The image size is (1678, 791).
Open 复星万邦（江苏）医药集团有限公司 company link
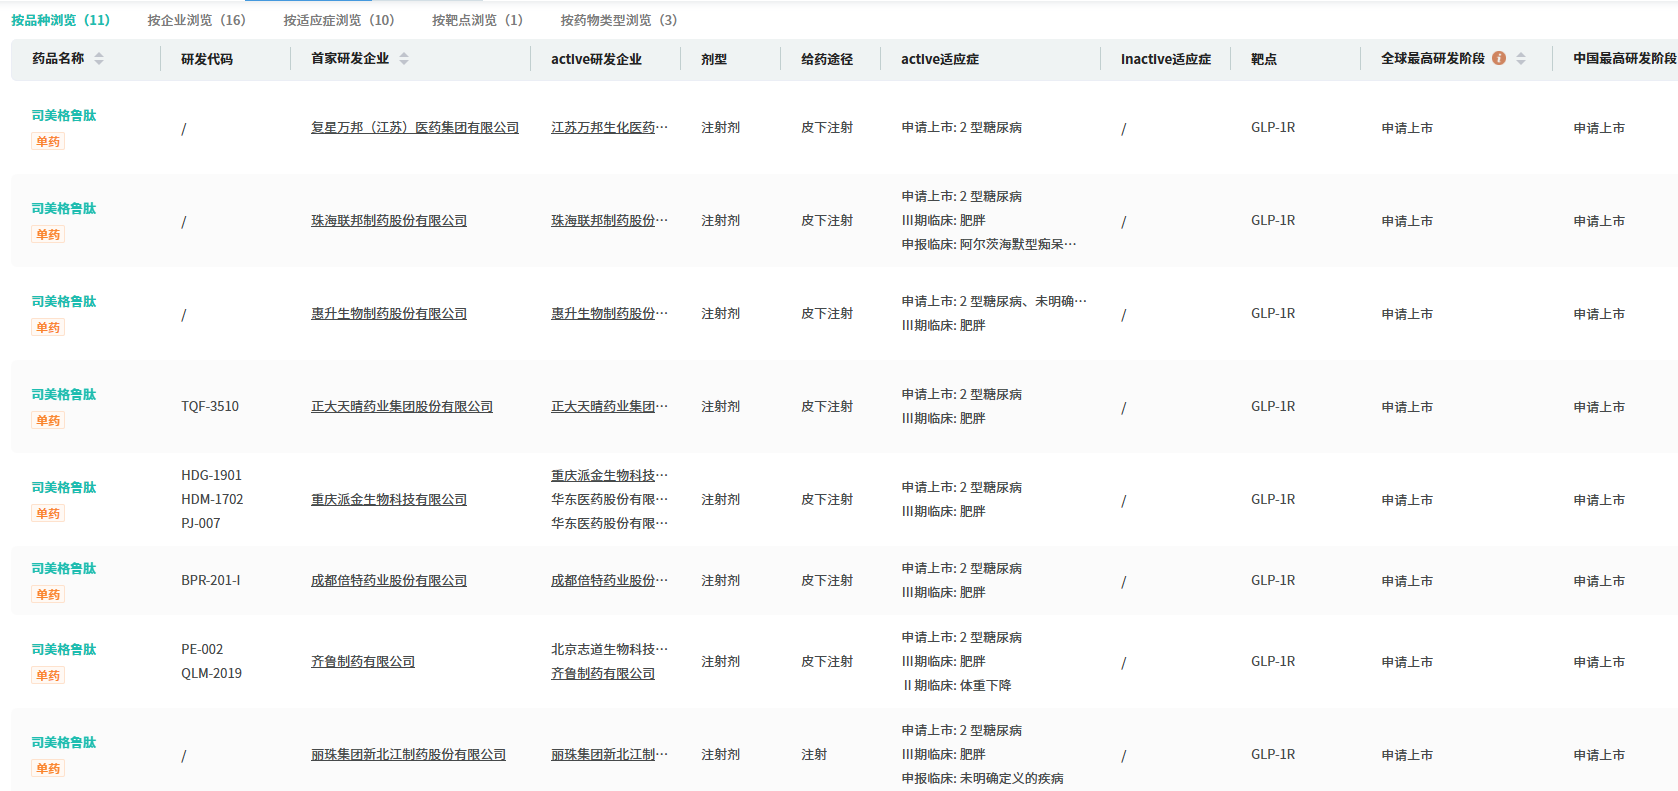tap(415, 128)
